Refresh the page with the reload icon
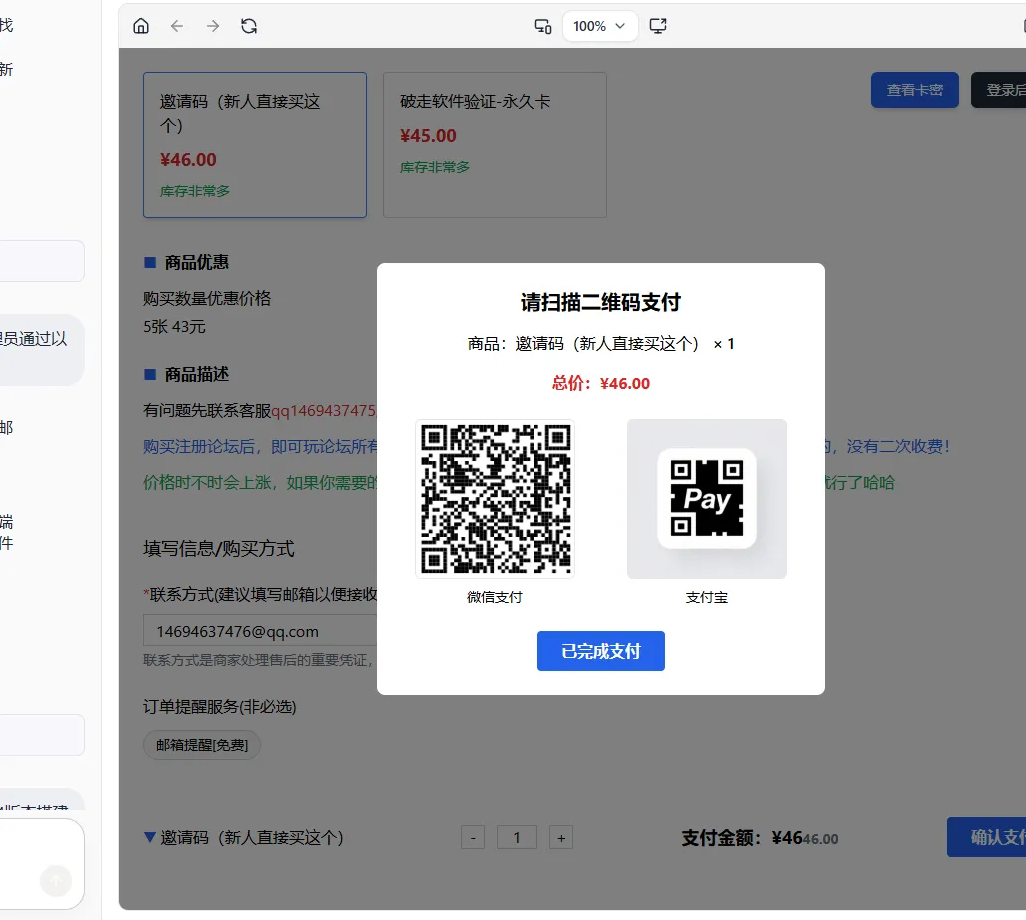 click(x=249, y=26)
